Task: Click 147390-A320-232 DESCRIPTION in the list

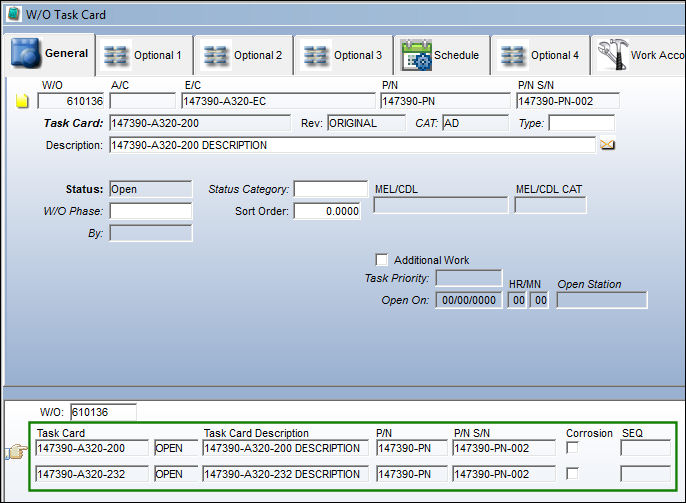Action: (286, 474)
